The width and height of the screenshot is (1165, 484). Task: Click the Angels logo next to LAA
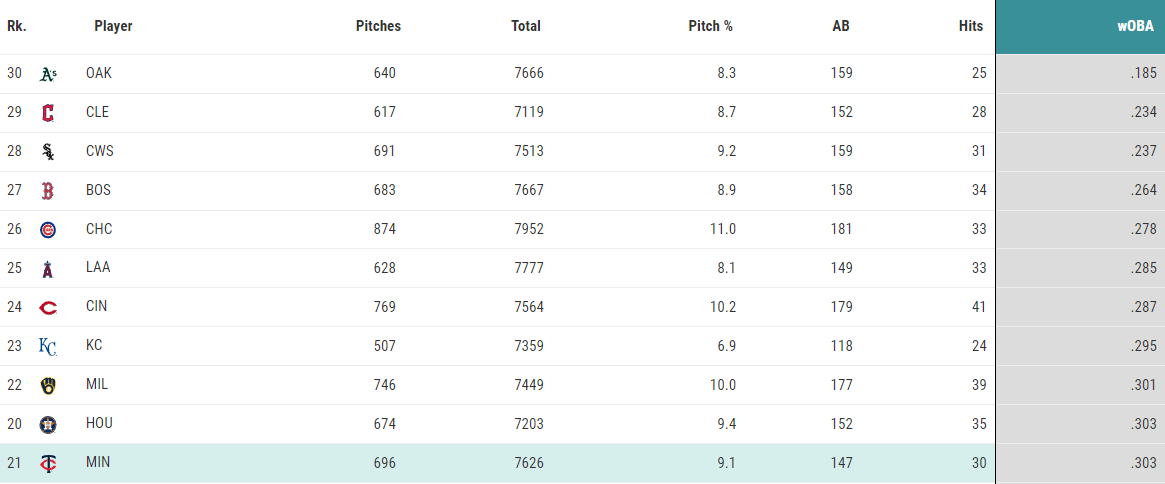[48, 268]
